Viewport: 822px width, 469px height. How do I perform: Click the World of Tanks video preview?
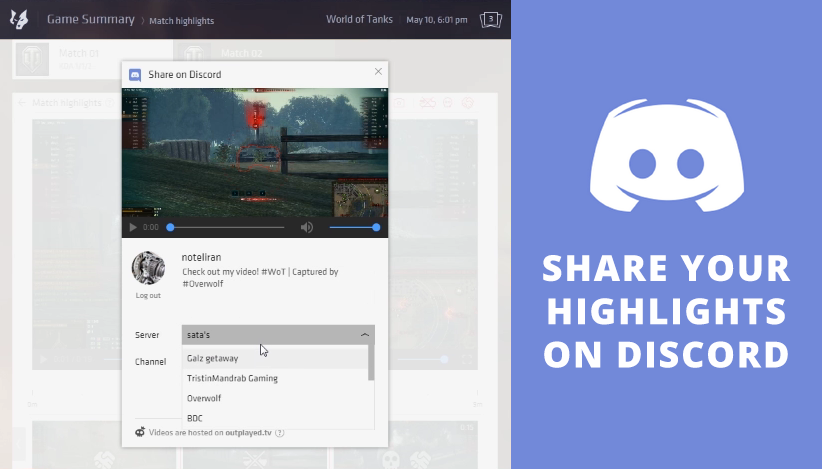pos(255,152)
